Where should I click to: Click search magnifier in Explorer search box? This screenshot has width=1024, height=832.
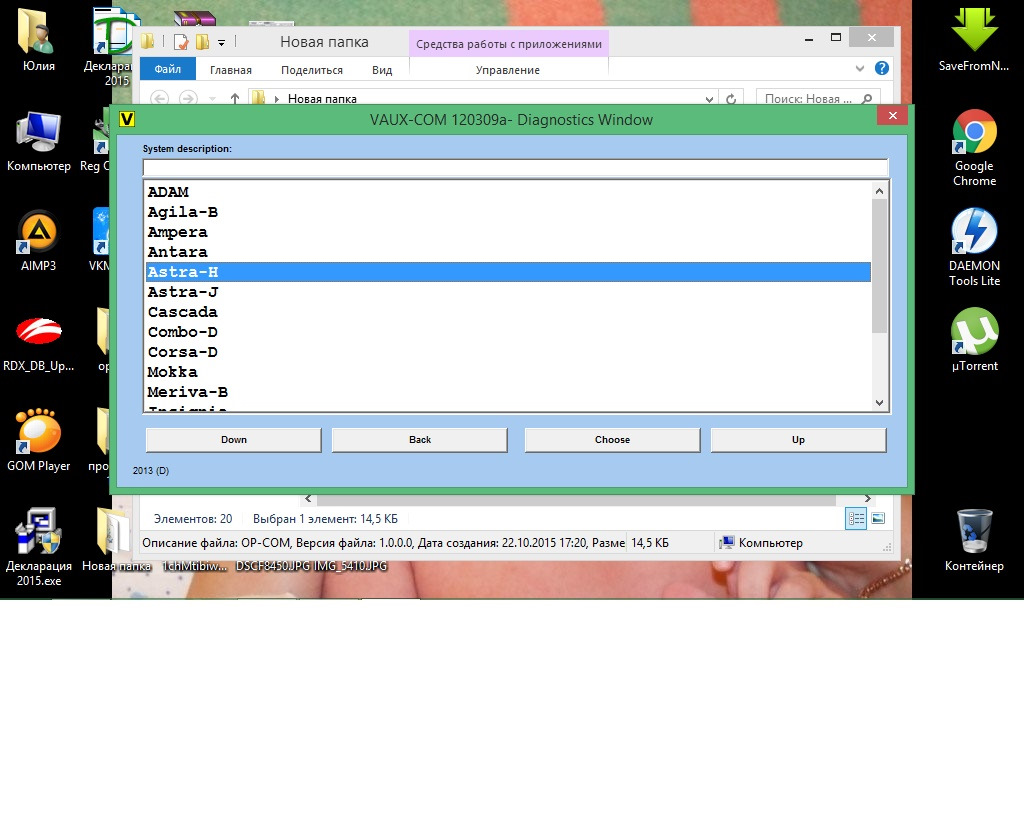click(867, 99)
